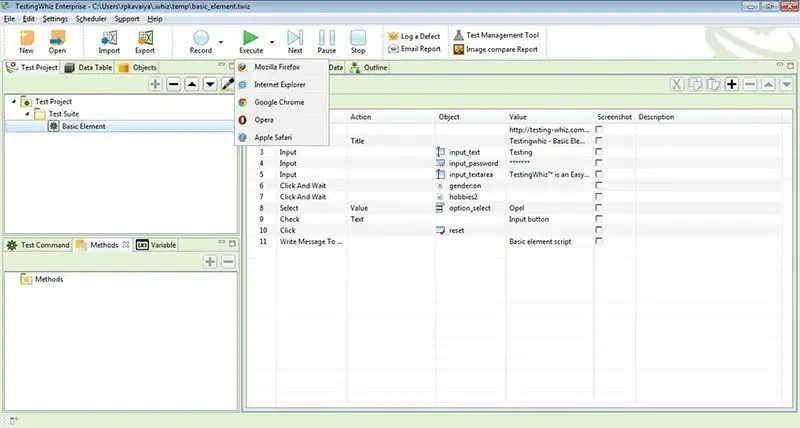Click the Export toolbar icon
This screenshot has width=800, height=428.
point(145,41)
